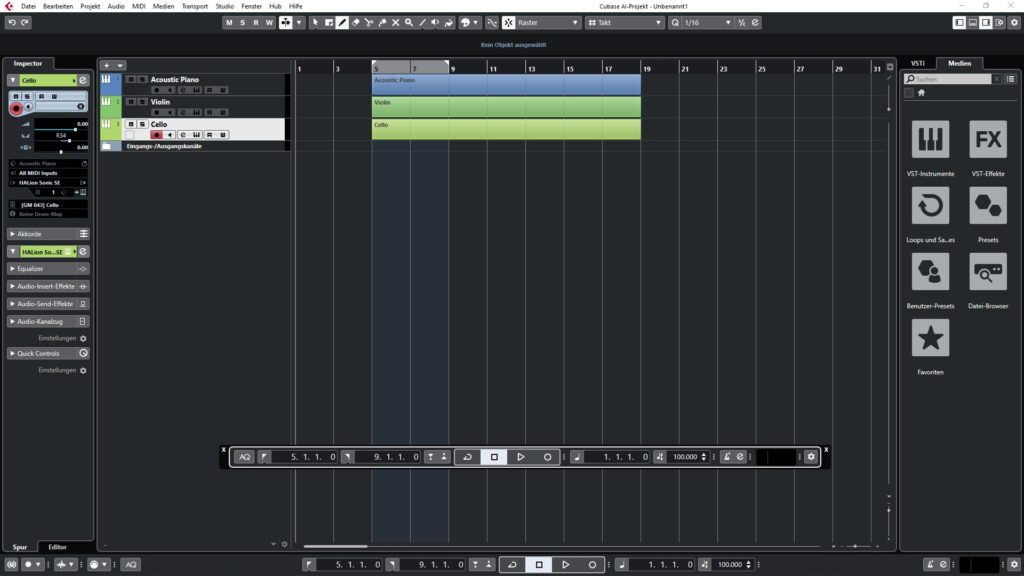1024x576 pixels.
Task: Switch to the Editor tab at bottom
Action: 57,547
